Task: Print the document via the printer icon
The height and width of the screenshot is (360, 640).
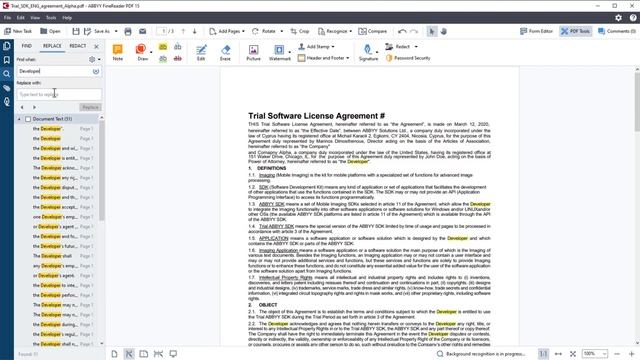Action: pyautogui.click(x=128, y=31)
